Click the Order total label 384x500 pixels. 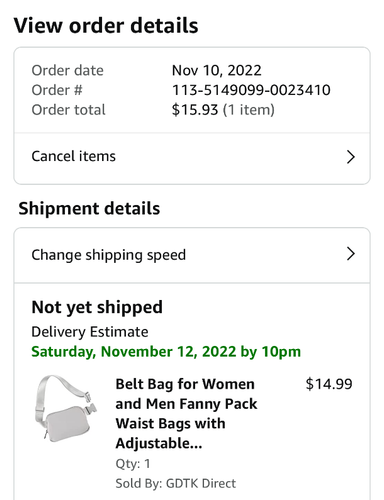point(68,110)
